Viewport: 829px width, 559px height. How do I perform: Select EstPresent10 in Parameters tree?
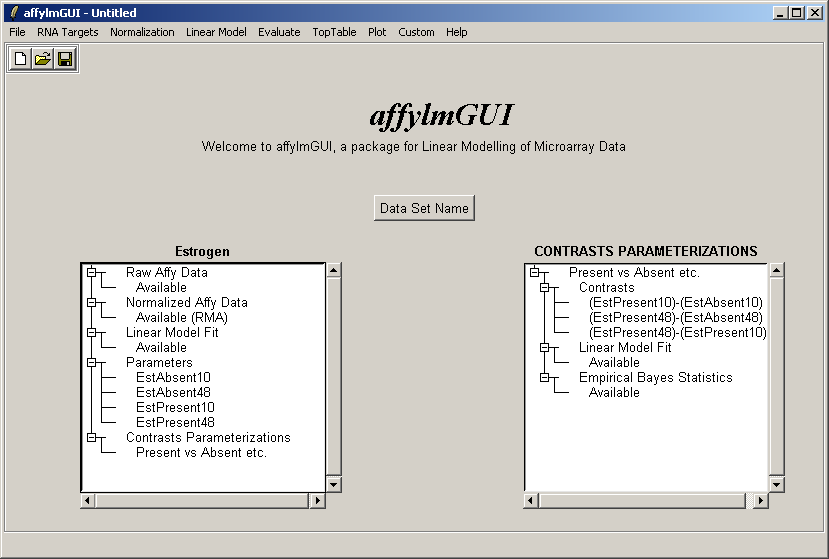point(175,407)
